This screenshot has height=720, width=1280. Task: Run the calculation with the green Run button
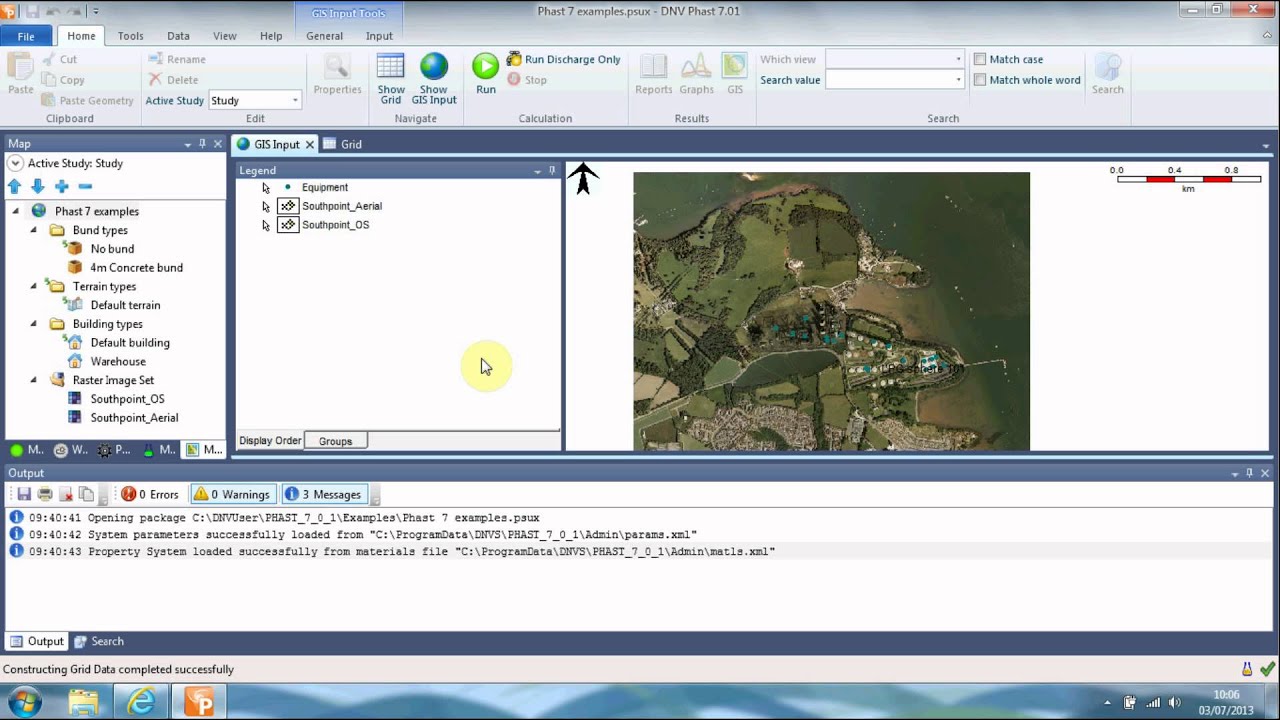tap(485, 66)
